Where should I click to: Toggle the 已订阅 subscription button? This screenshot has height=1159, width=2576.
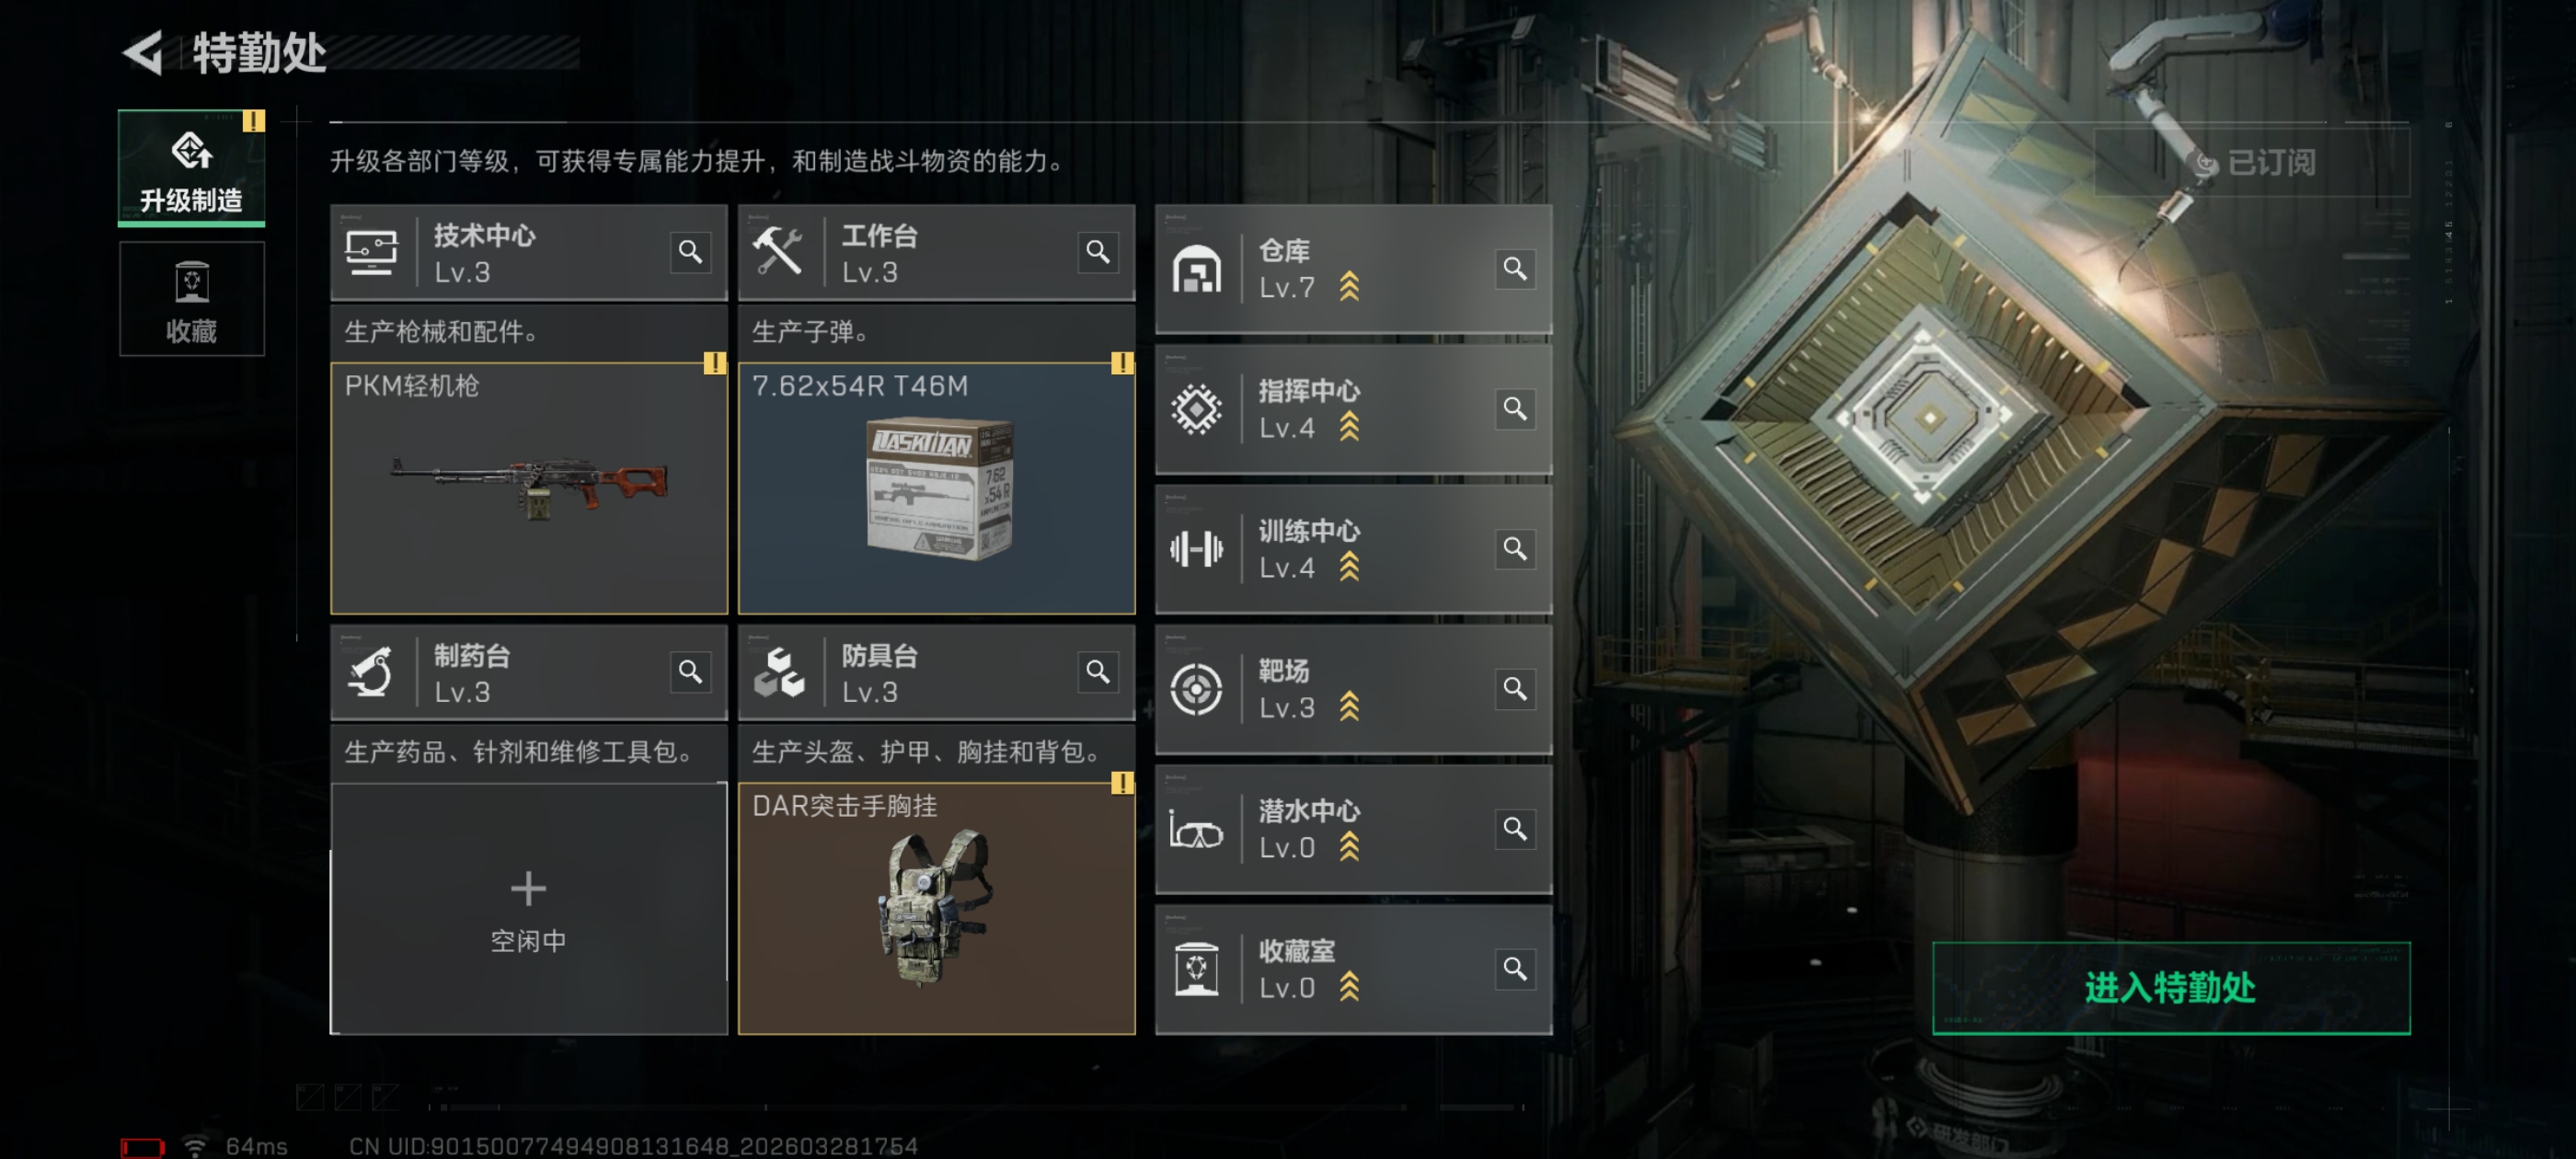click(2252, 162)
